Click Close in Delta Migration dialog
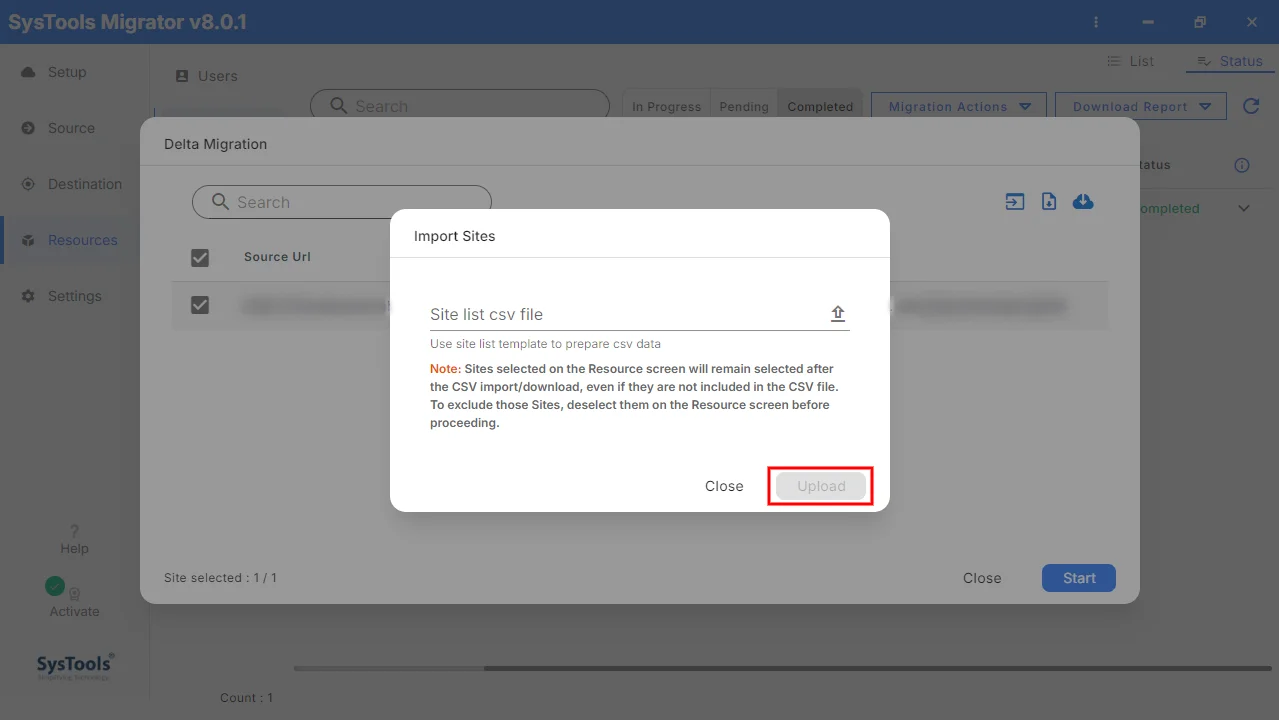 coord(982,578)
